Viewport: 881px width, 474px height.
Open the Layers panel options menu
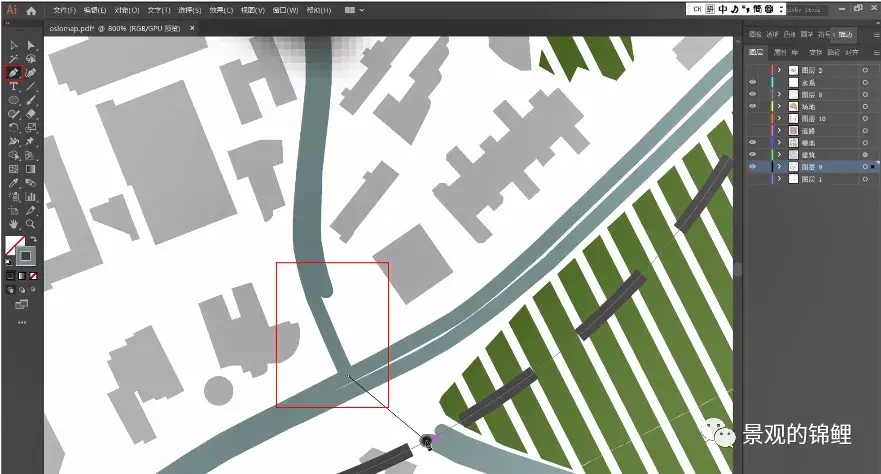pos(875,53)
